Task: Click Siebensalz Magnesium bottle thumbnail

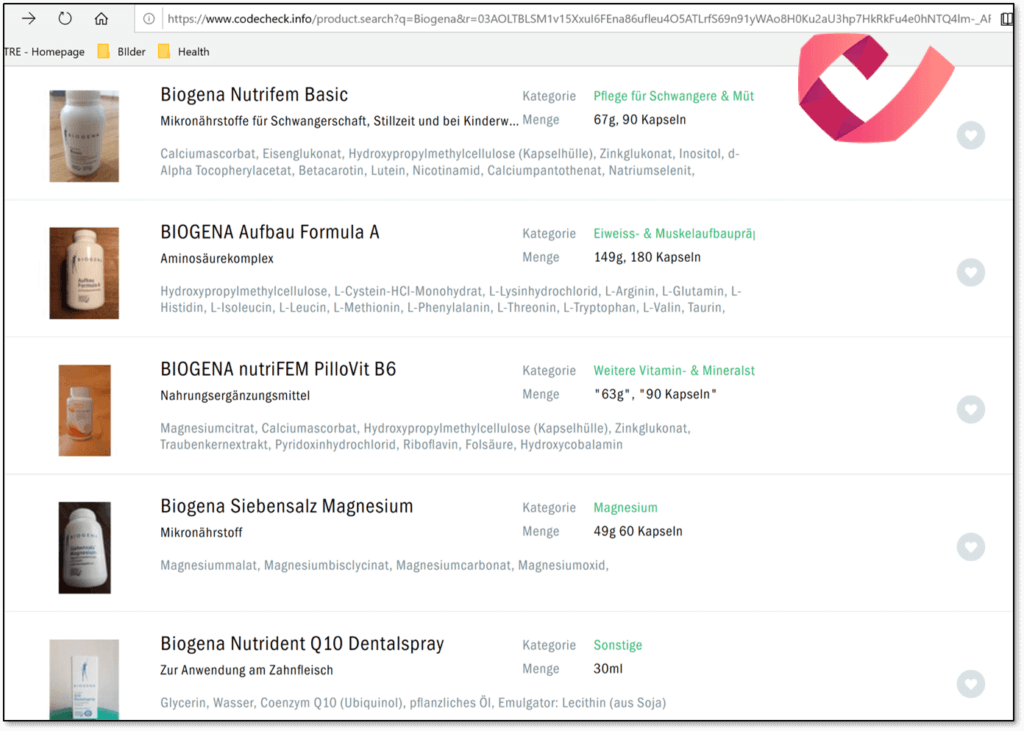Action: point(84,547)
